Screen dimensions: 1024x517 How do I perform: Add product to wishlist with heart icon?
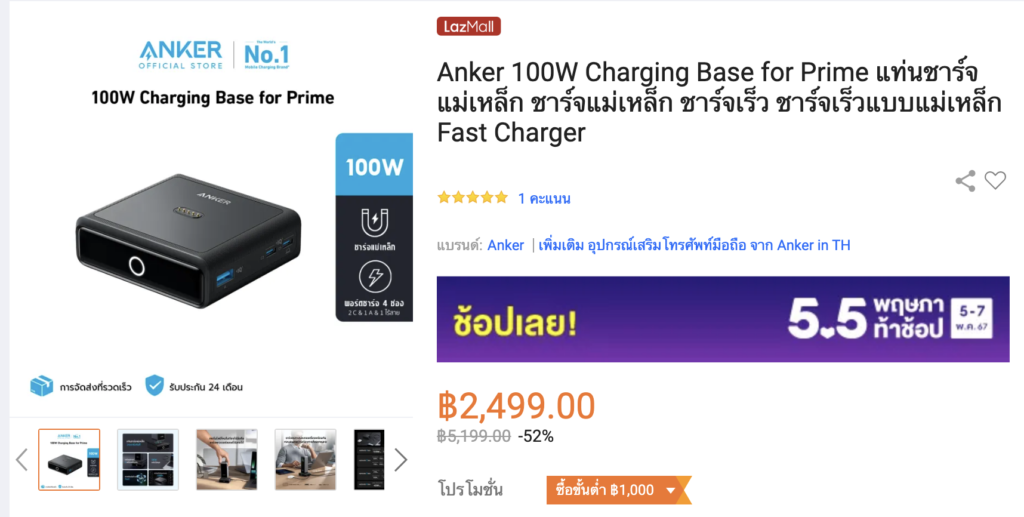coord(995,180)
